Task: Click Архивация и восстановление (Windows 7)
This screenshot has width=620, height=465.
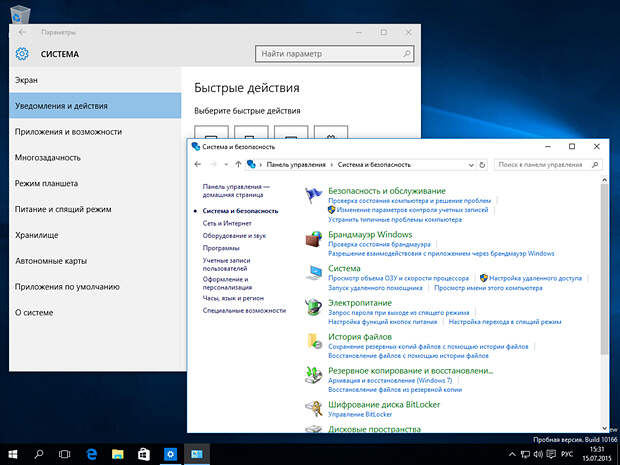Action: [390, 380]
